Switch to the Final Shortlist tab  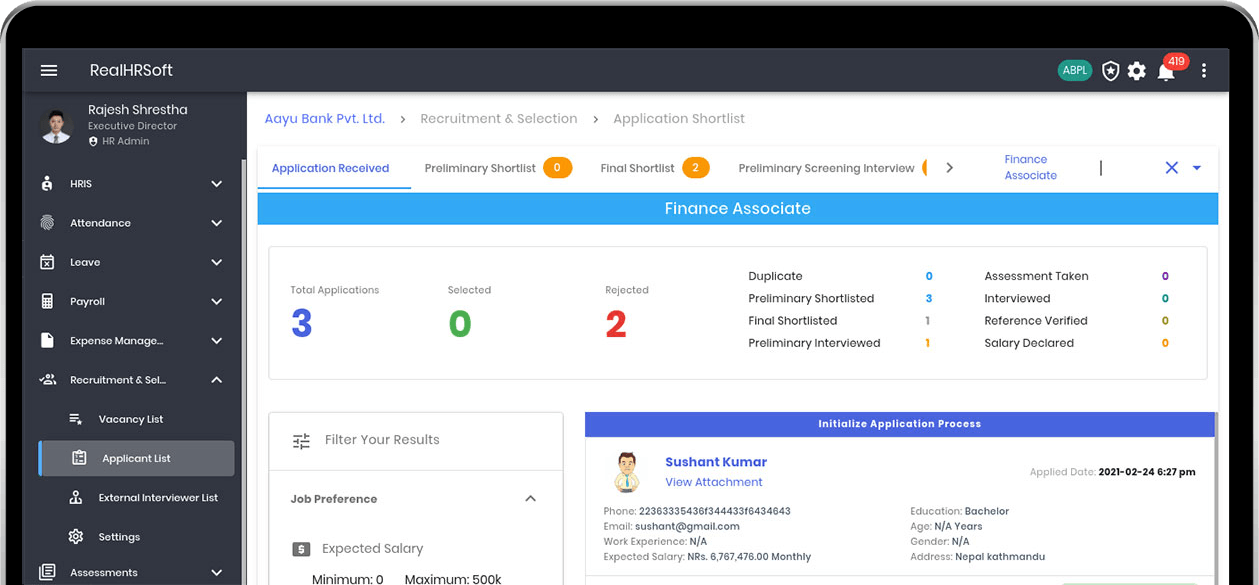tap(637, 168)
